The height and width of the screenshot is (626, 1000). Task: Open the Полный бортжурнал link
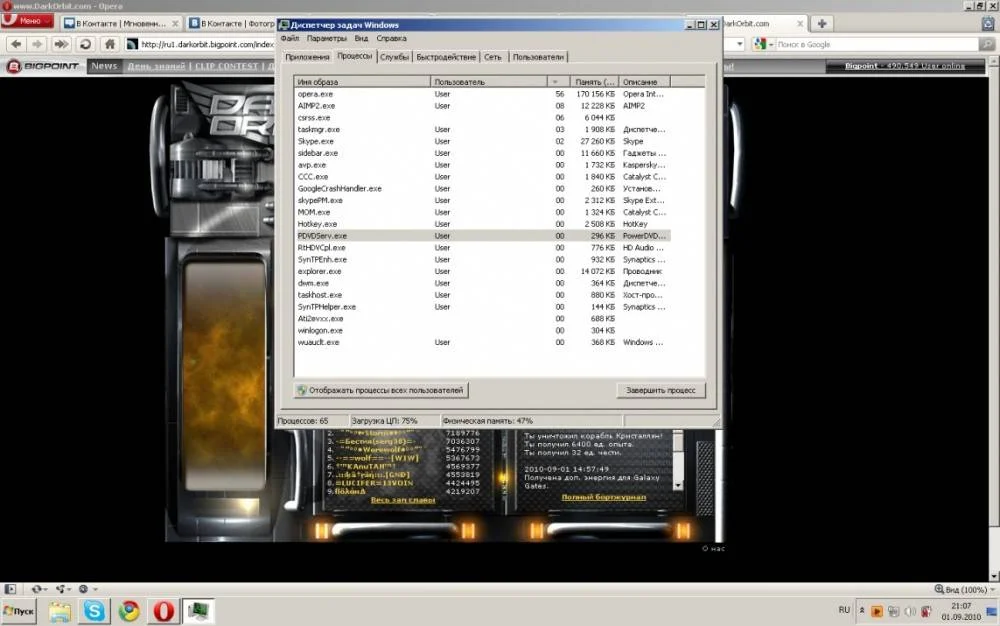(603, 497)
